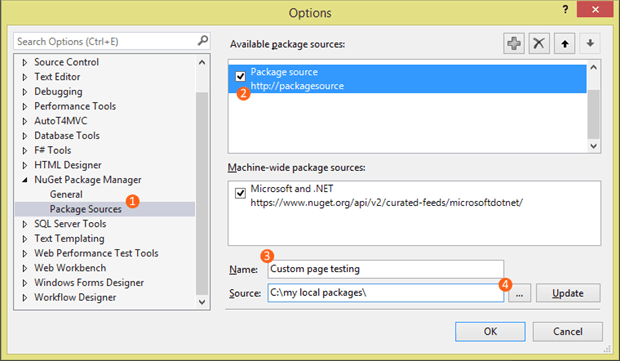This screenshot has height=361, width=620.
Task: Move package source down with arrow icon
Action: pyautogui.click(x=590, y=43)
